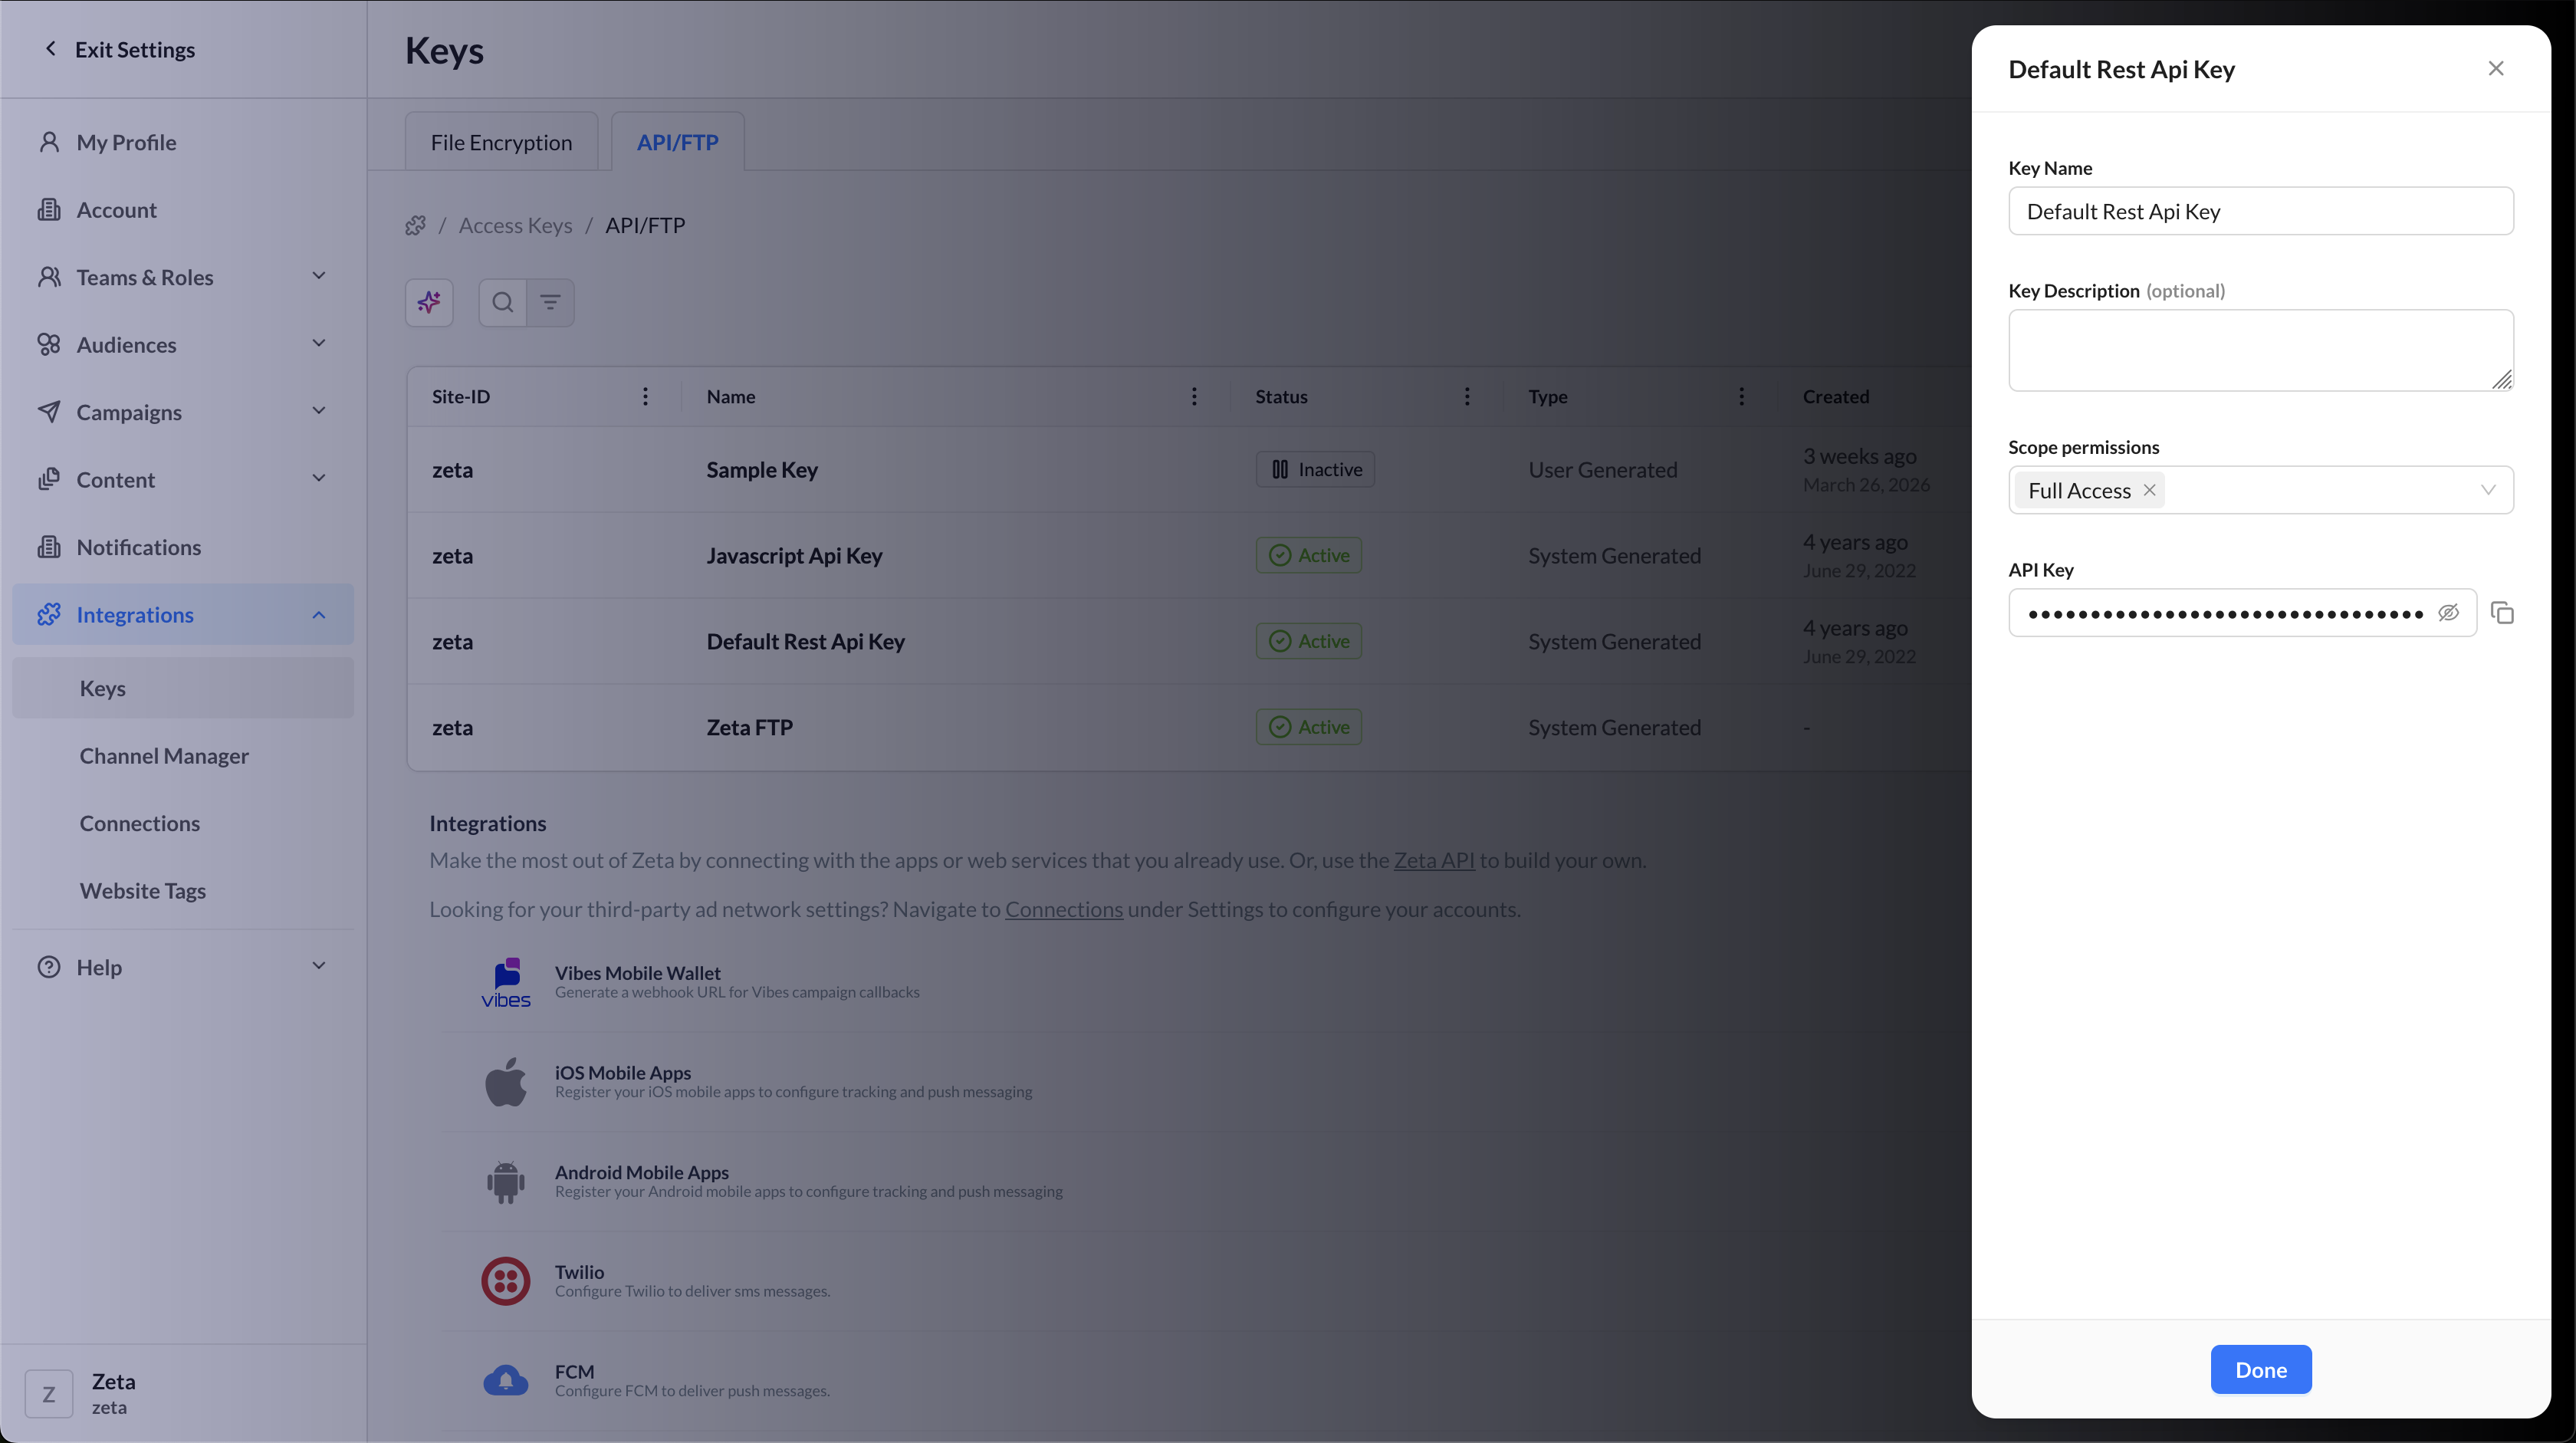The image size is (2576, 1443).
Task: Click the Inactive status badge
Action: 1315,469
